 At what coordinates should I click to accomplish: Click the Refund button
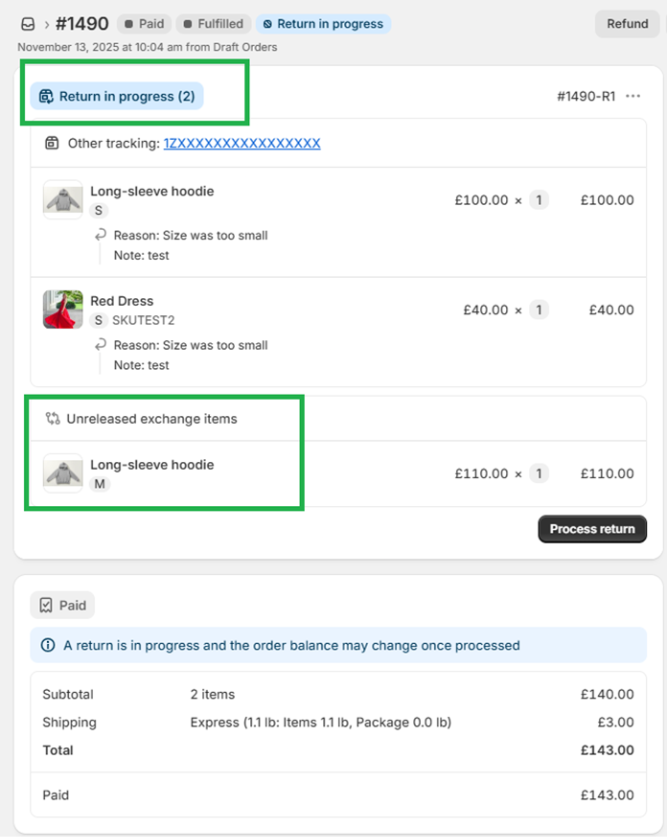[627, 24]
